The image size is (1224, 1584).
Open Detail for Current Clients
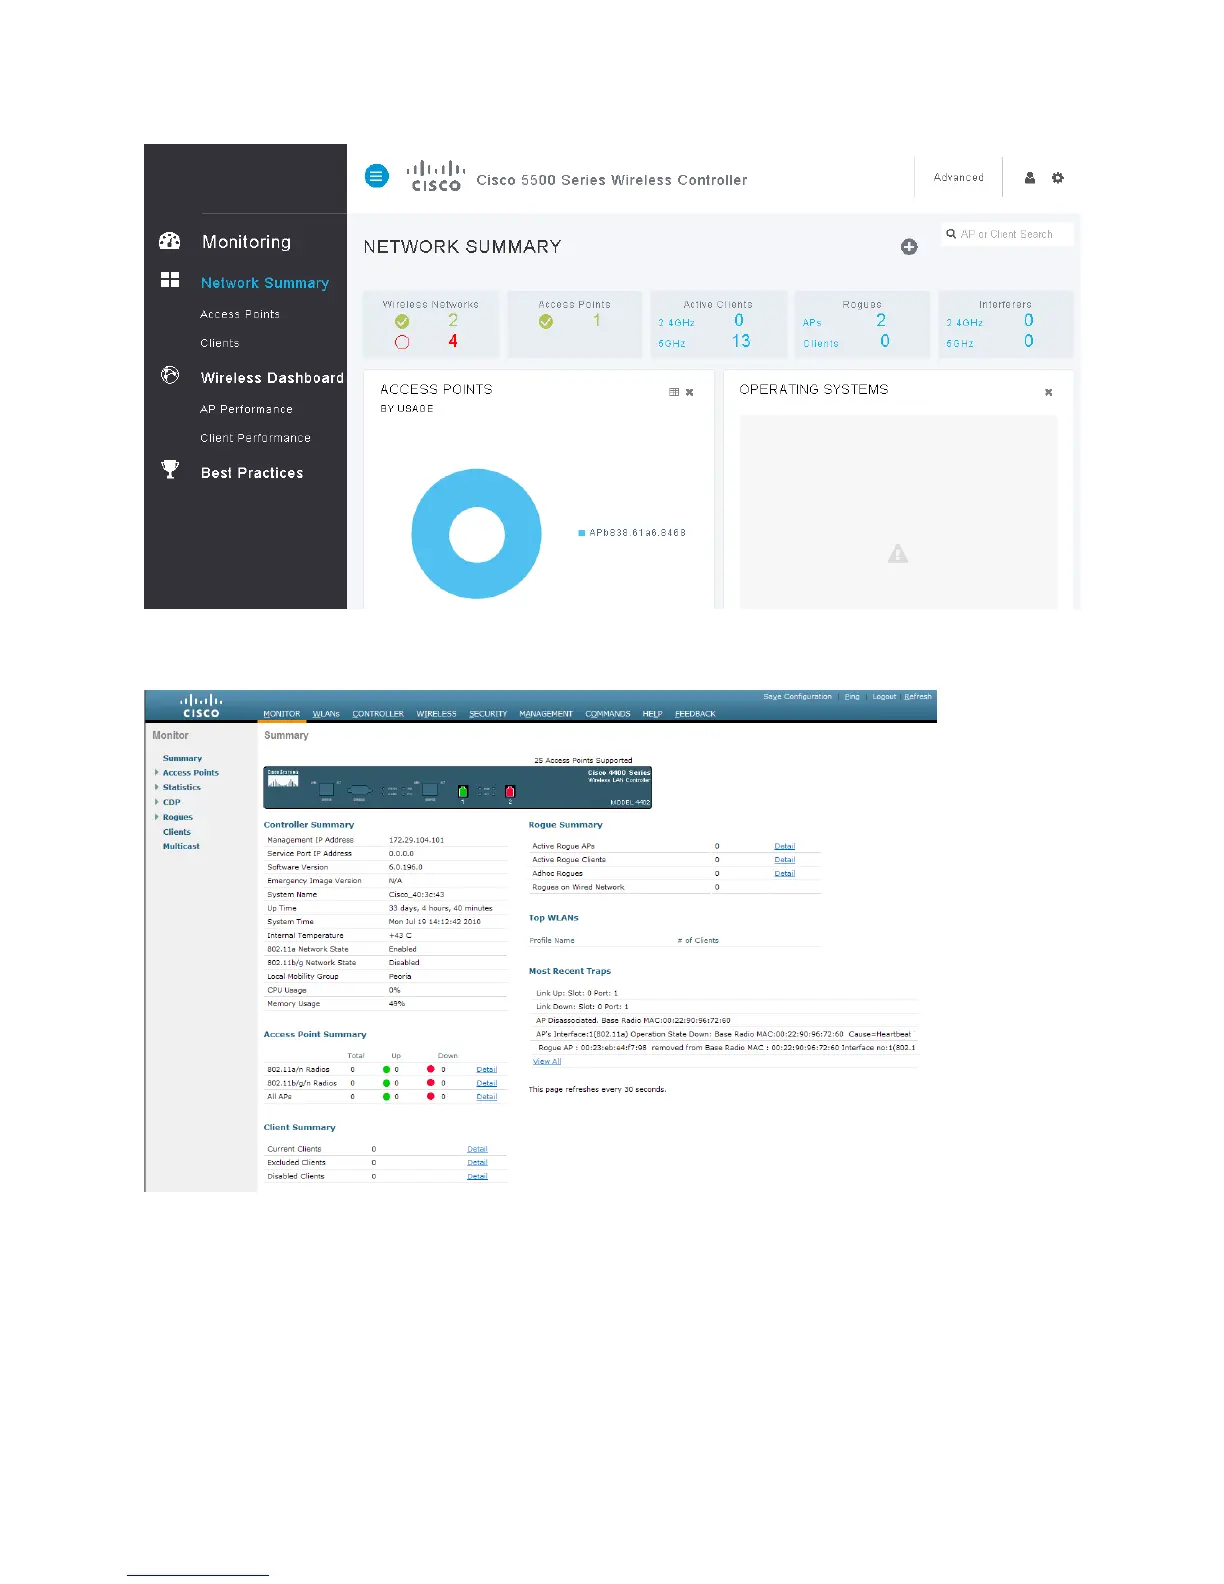coord(478,1150)
